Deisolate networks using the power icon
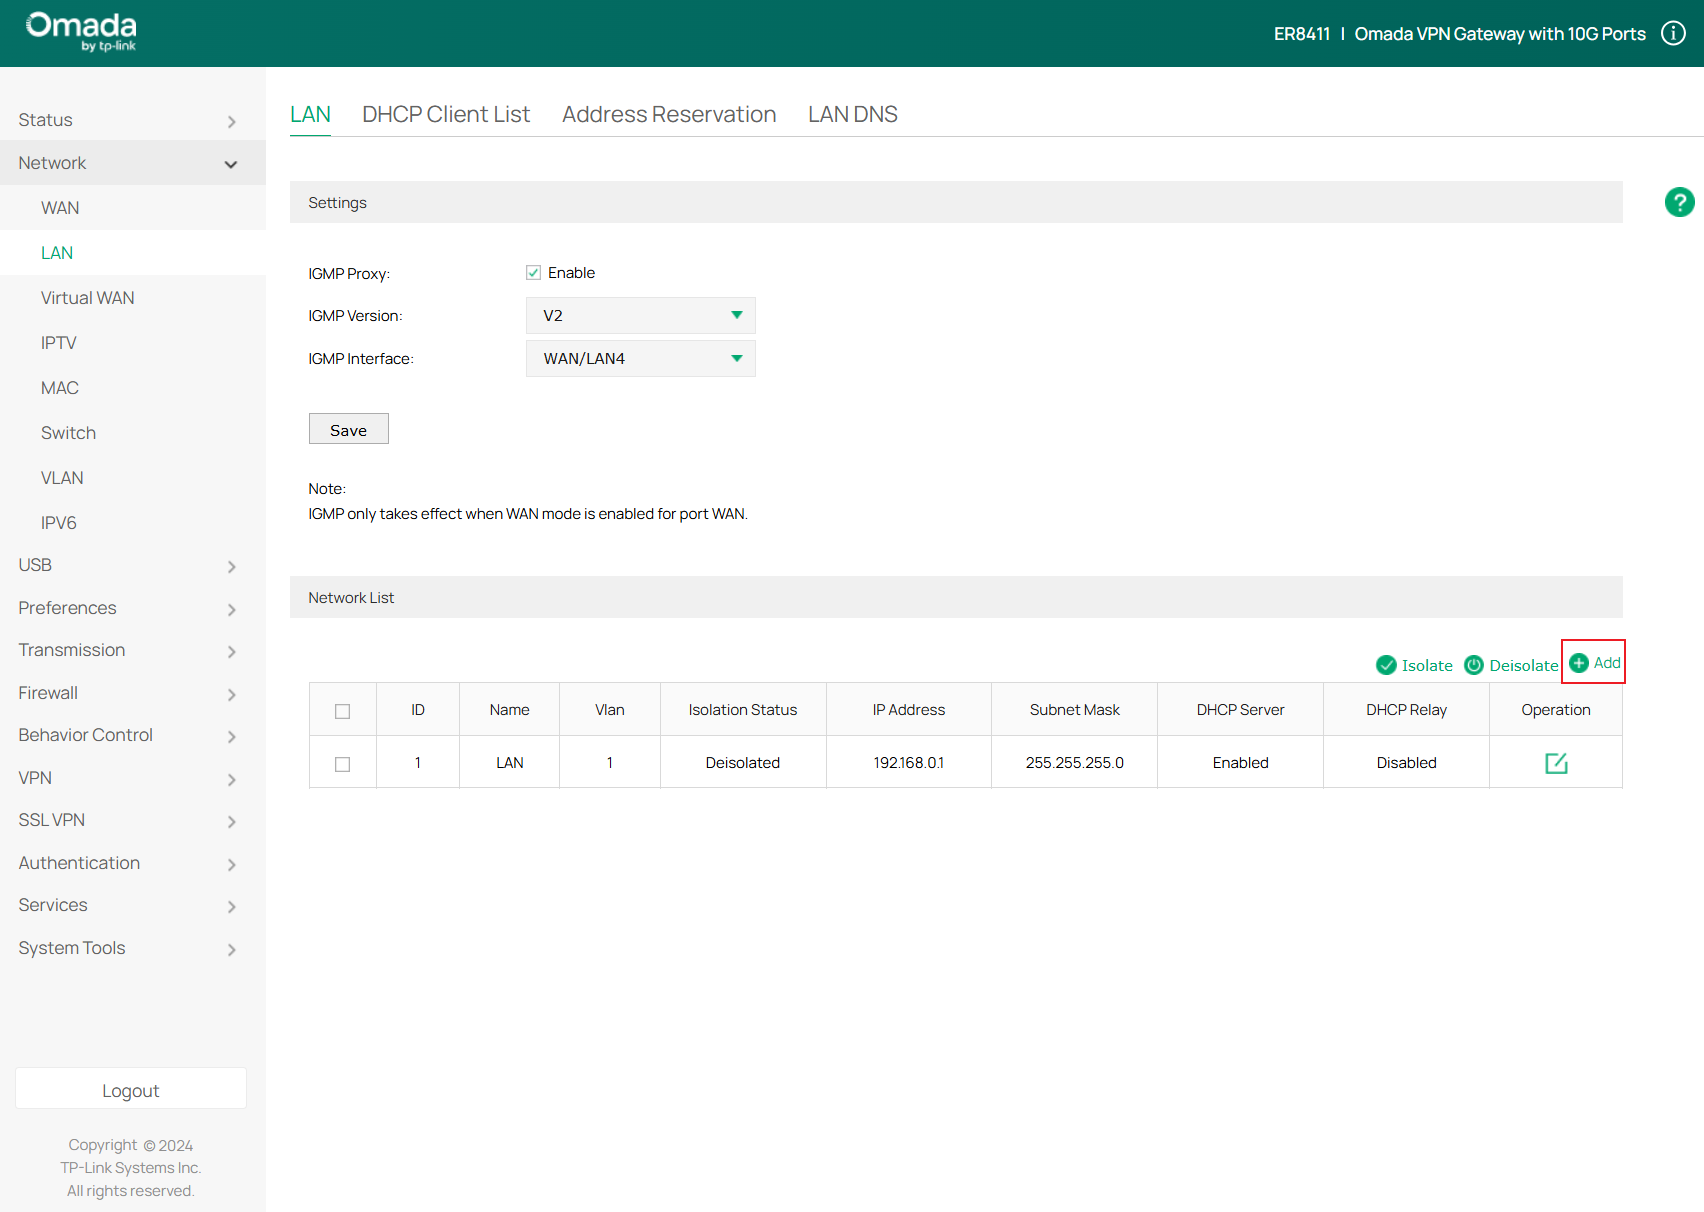The image size is (1704, 1212). 1473,664
